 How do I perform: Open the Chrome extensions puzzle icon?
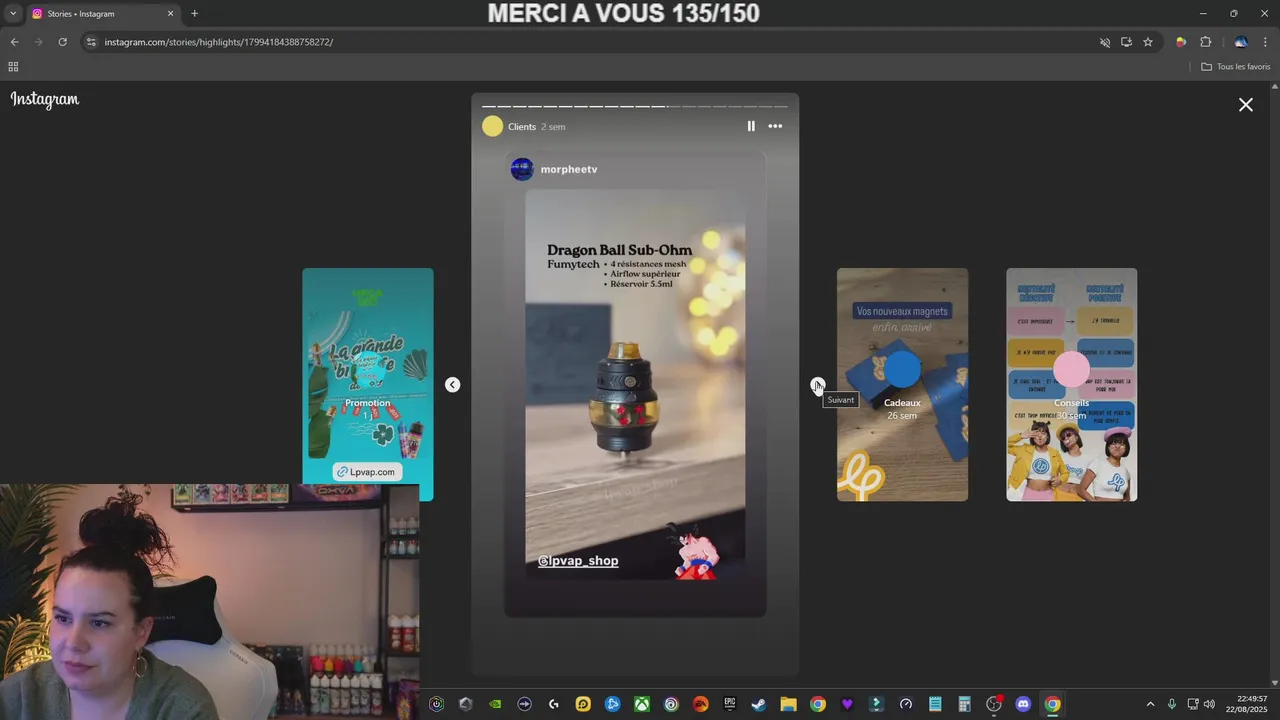pos(1205,42)
